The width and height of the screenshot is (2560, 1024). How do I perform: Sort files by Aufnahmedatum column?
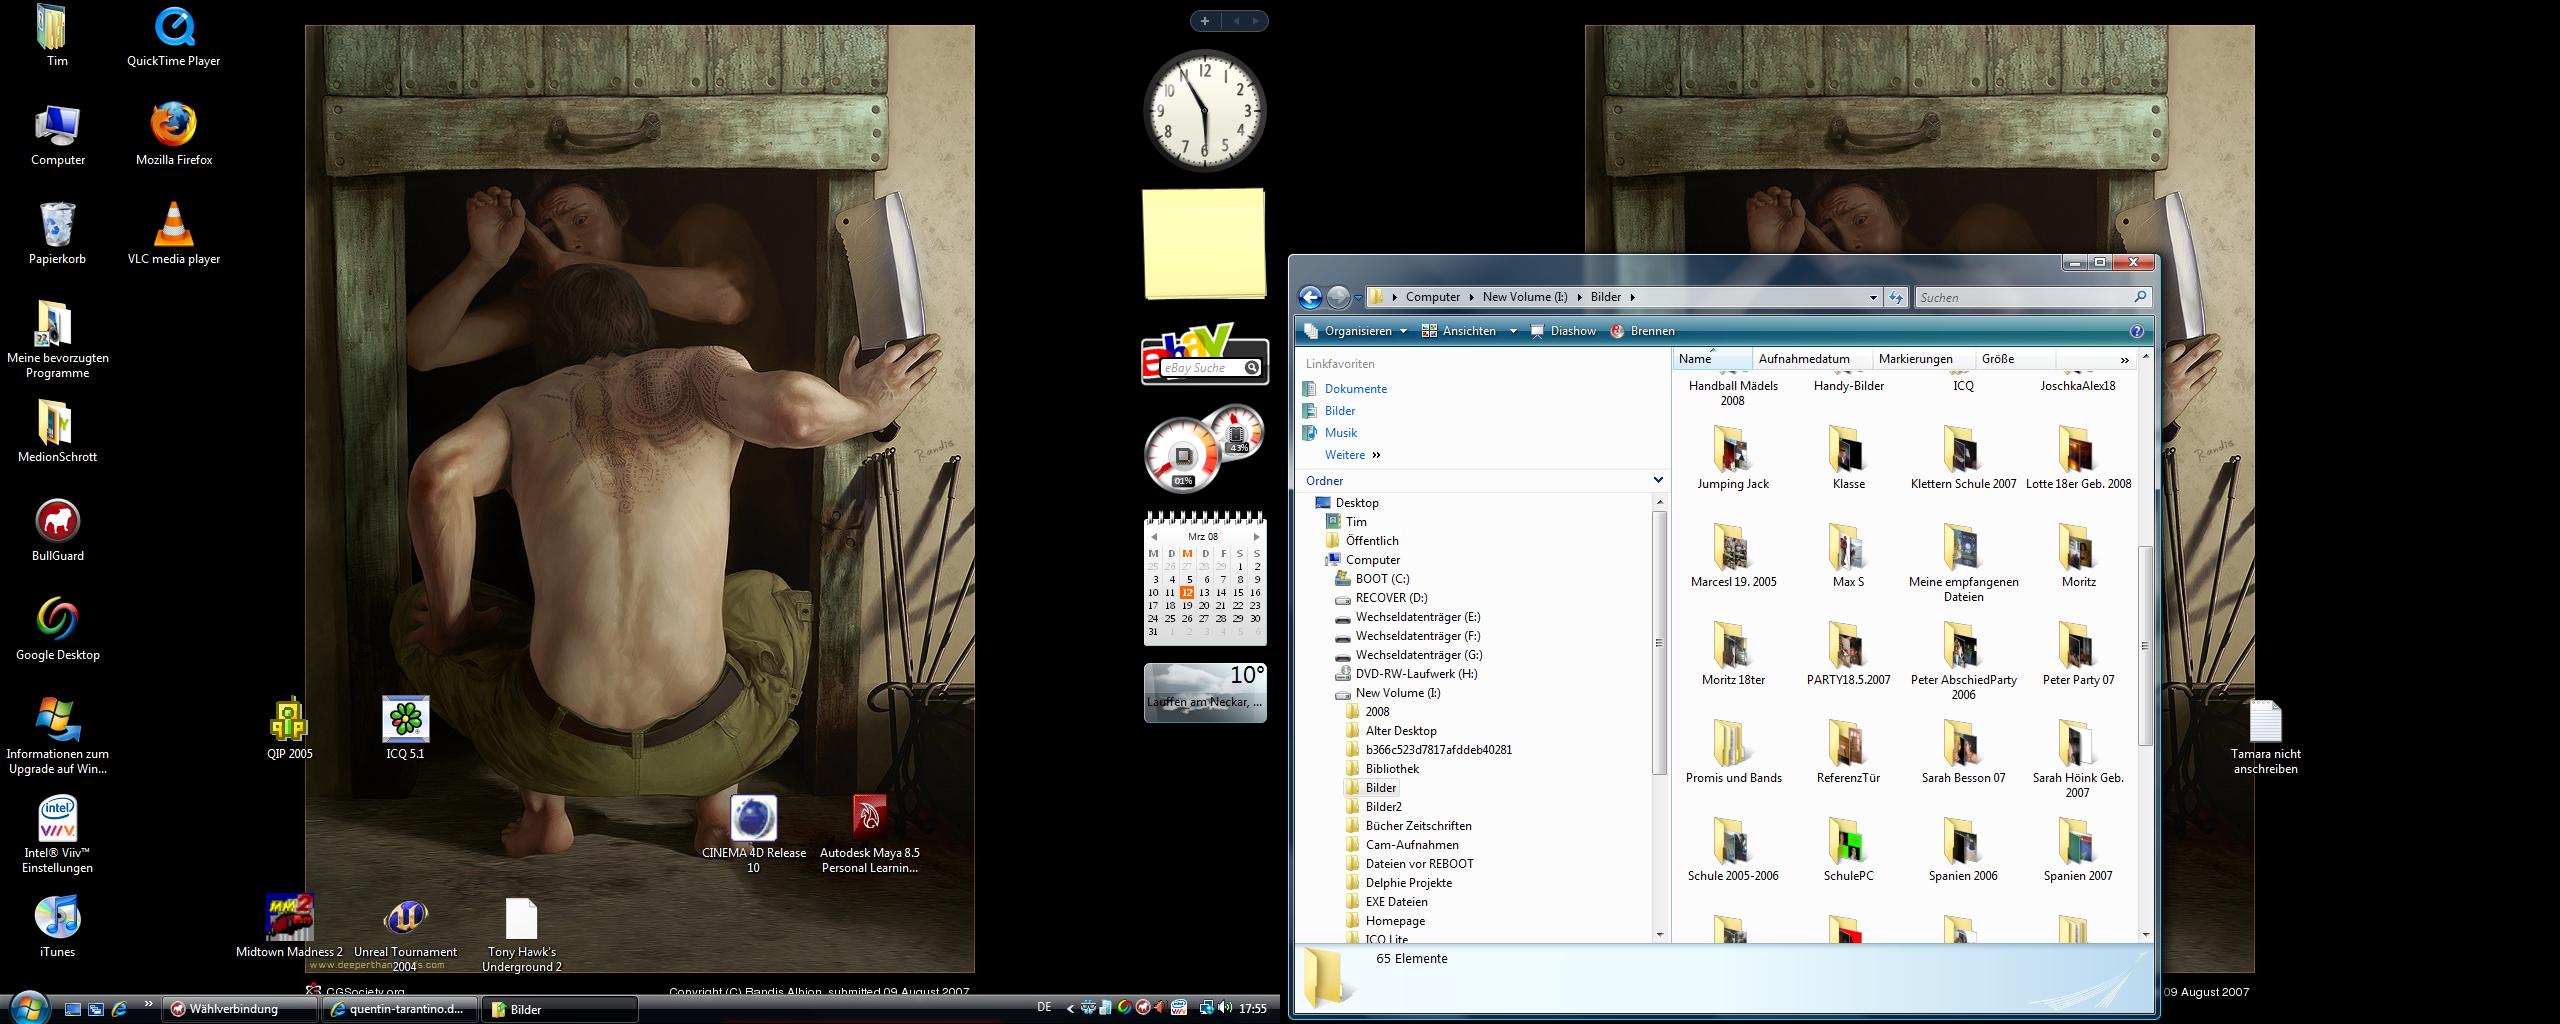(1813, 359)
